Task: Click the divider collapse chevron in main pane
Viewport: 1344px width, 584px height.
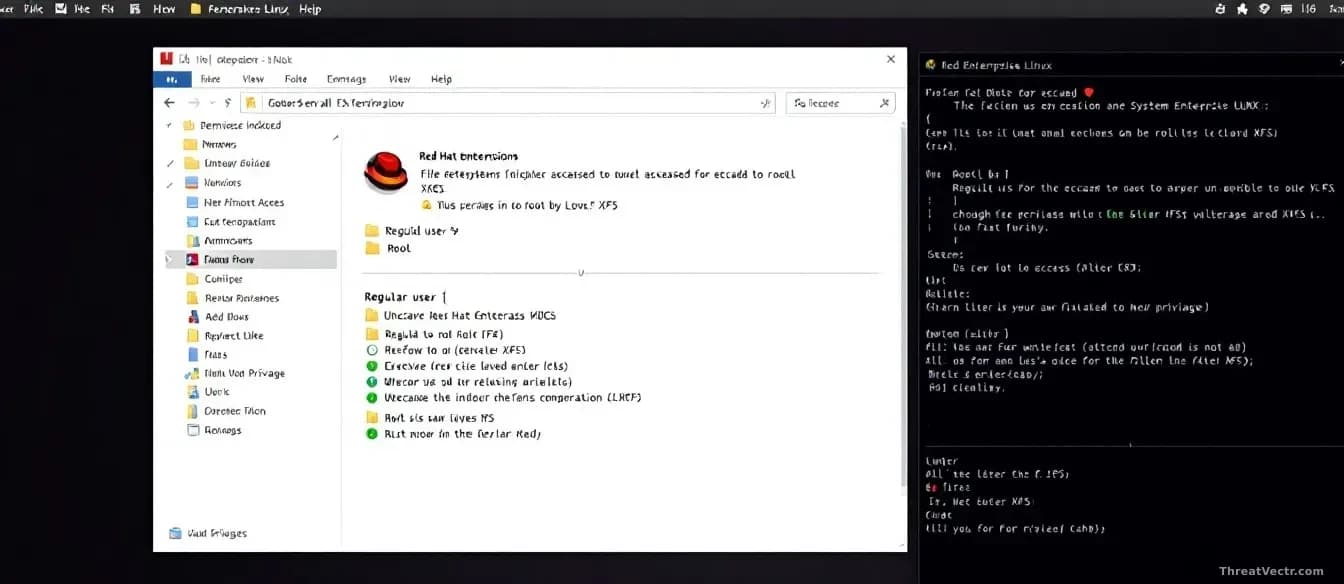Action: point(581,272)
